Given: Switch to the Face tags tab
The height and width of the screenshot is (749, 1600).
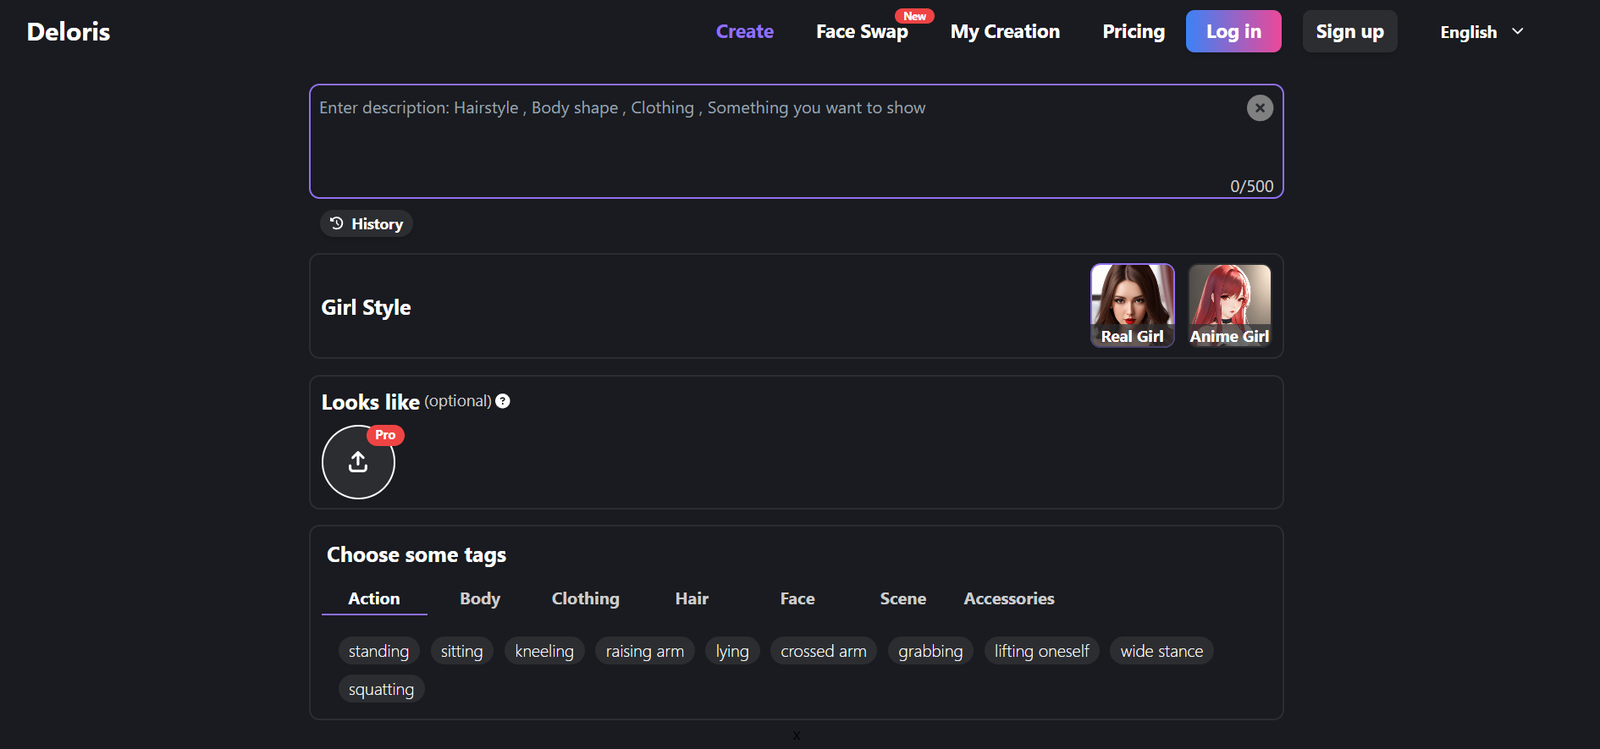Looking at the screenshot, I should [x=797, y=599].
